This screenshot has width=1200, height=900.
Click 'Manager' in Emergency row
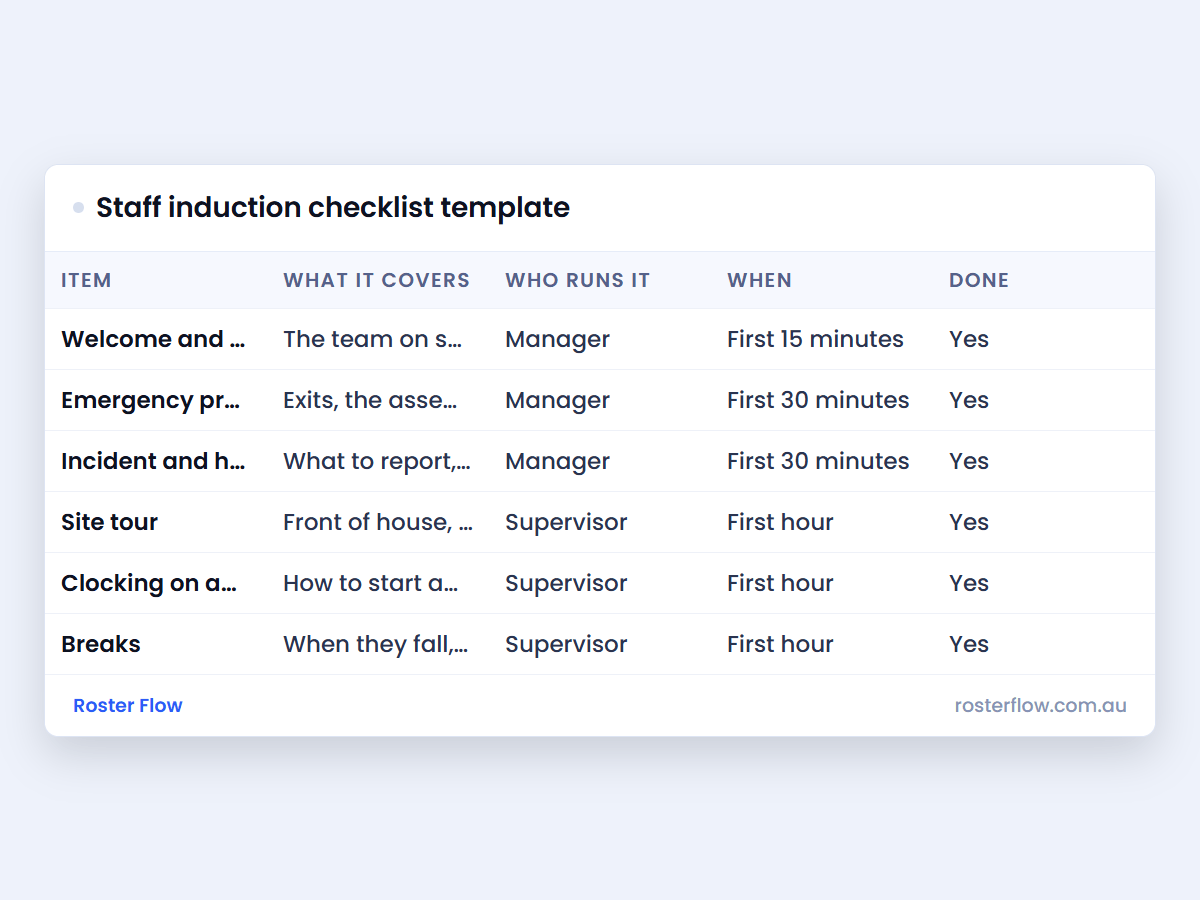tap(557, 400)
